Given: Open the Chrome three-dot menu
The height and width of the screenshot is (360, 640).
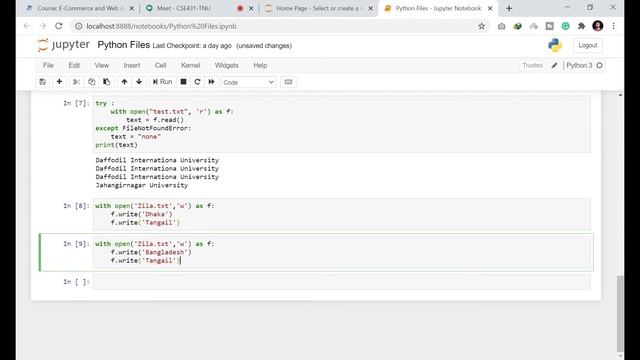Looking at the screenshot, I should click(613, 26).
